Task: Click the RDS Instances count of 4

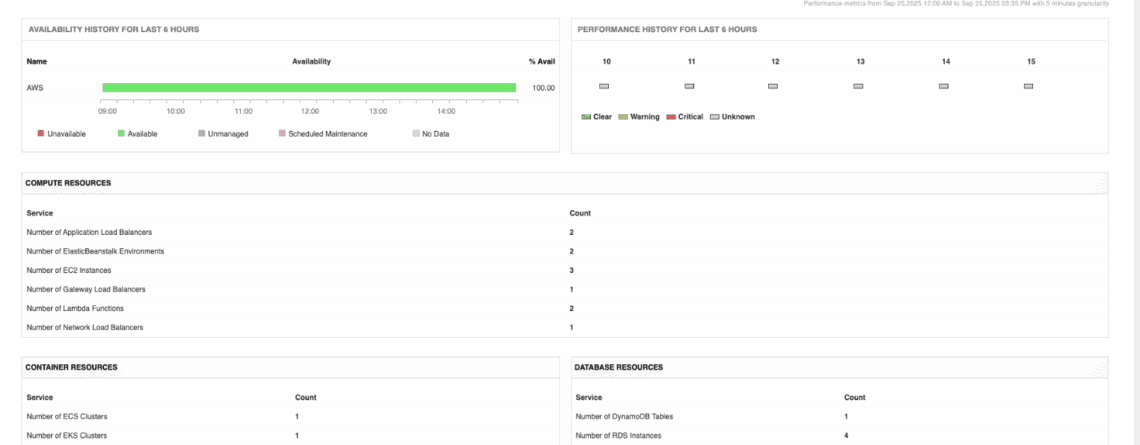Action: [846, 436]
